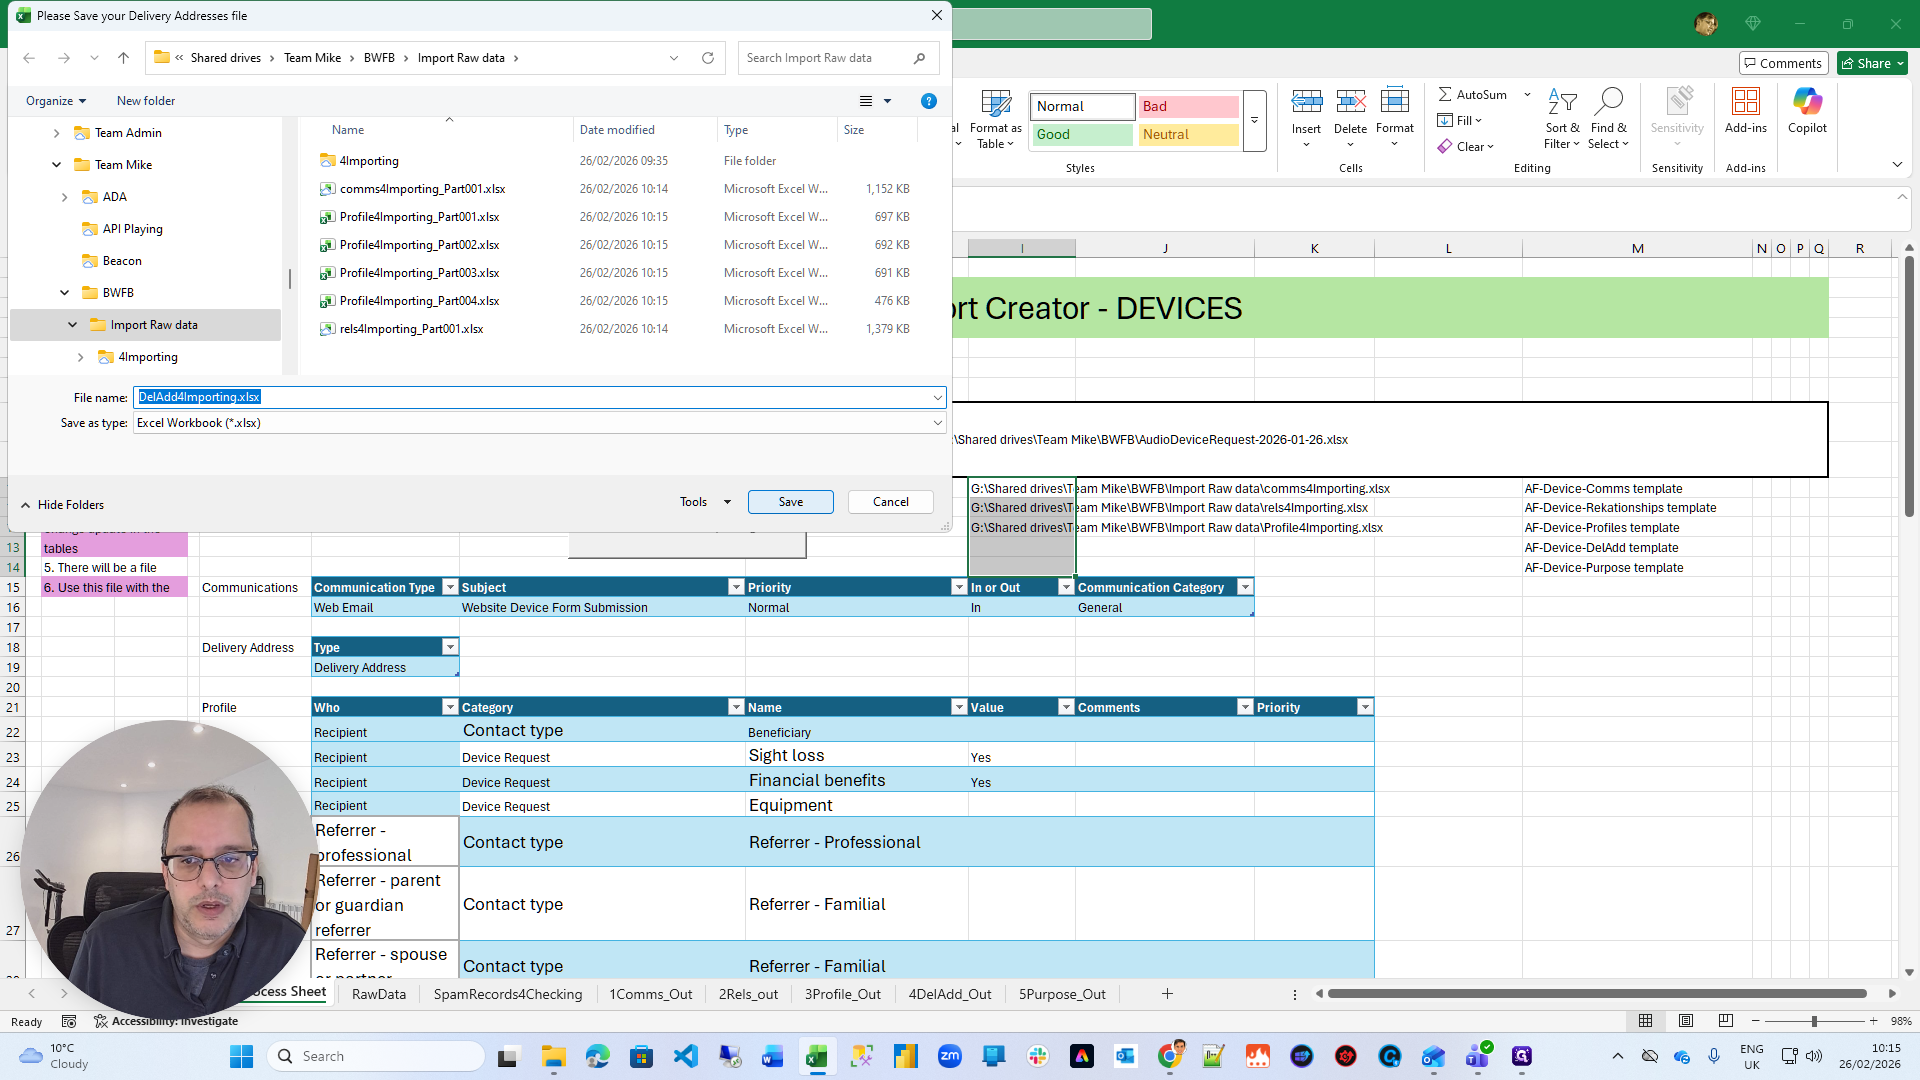The width and height of the screenshot is (1920, 1080).
Task: Click the help icon in Save dialog
Action: pyautogui.click(x=928, y=101)
